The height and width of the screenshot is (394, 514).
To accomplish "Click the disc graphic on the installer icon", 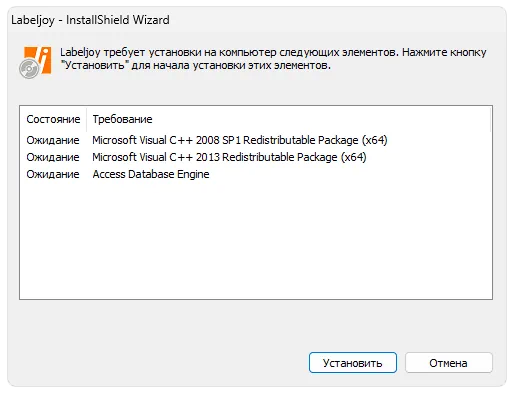I will point(29,69).
